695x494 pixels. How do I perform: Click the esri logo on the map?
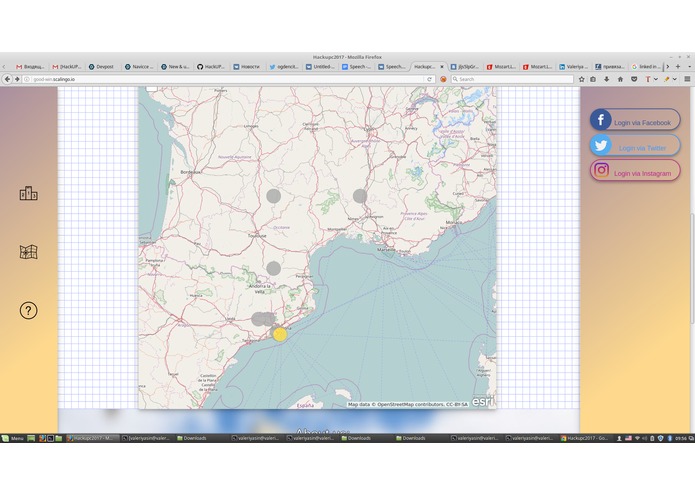pyautogui.click(x=482, y=401)
